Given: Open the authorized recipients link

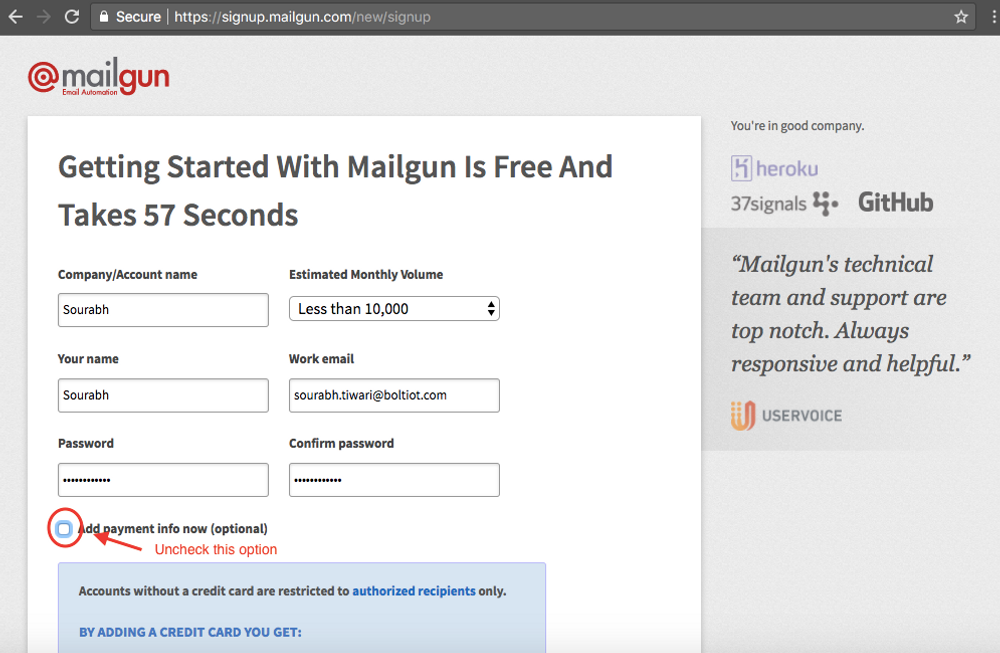Looking at the screenshot, I should tap(414, 591).
